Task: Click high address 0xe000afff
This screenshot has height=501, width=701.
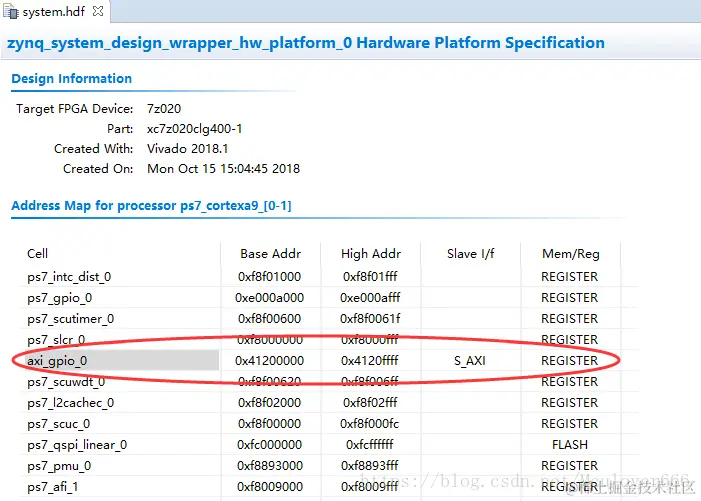Action: click(370, 298)
